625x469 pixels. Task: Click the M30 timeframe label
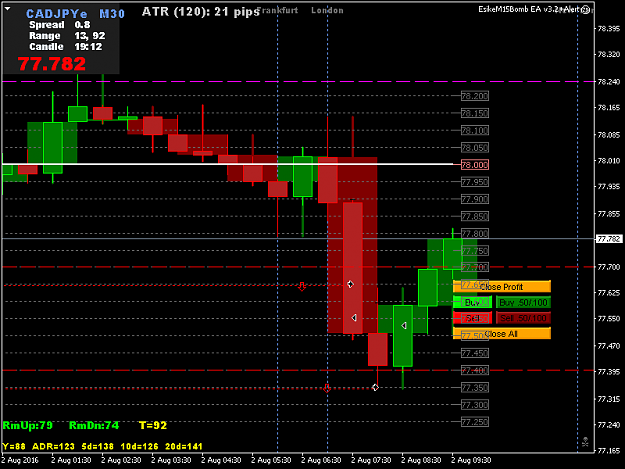pos(112,14)
